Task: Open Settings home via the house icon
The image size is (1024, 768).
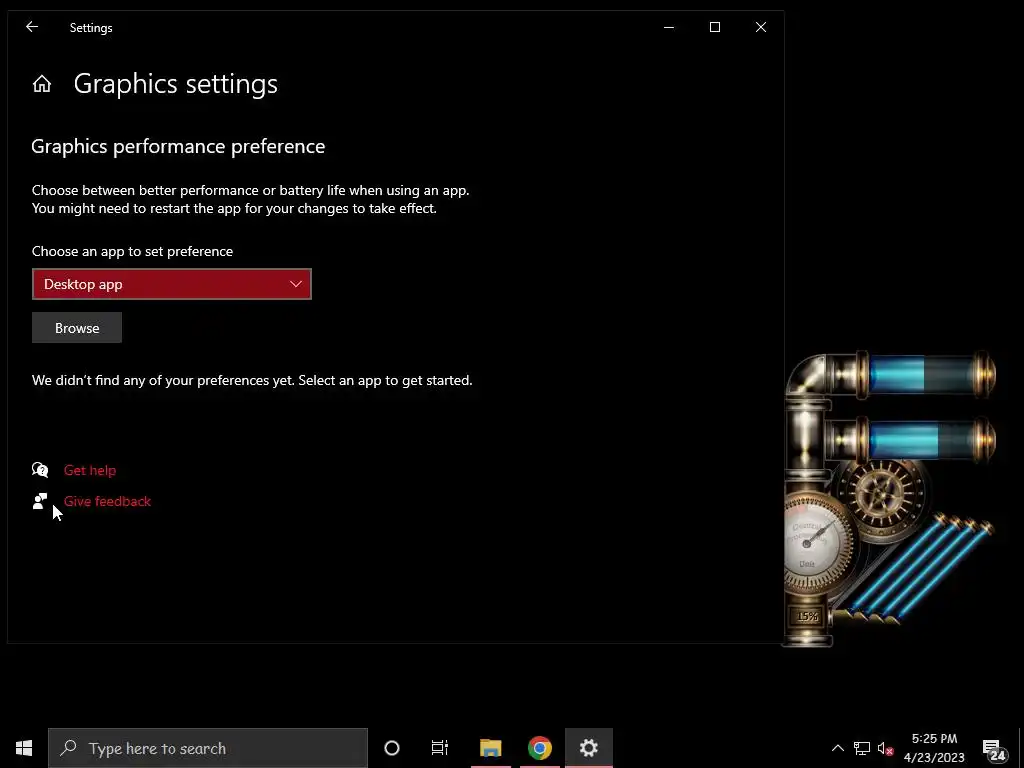Action: tap(42, 84)
